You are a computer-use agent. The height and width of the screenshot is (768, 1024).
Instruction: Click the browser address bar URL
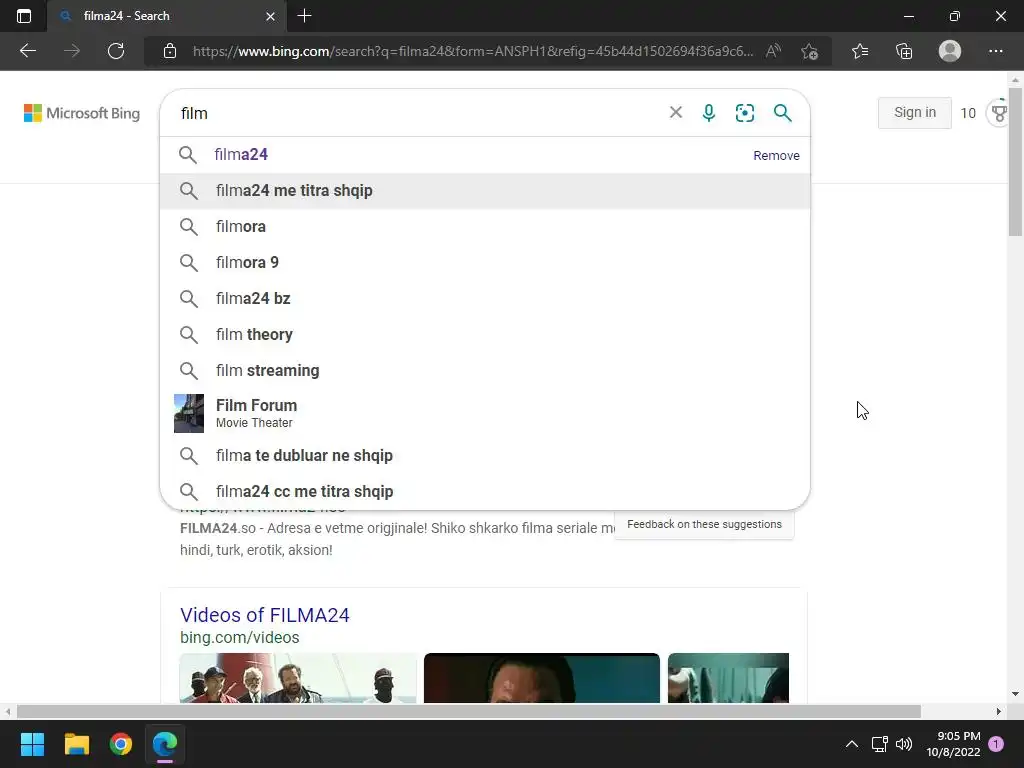tap(473, 51)
